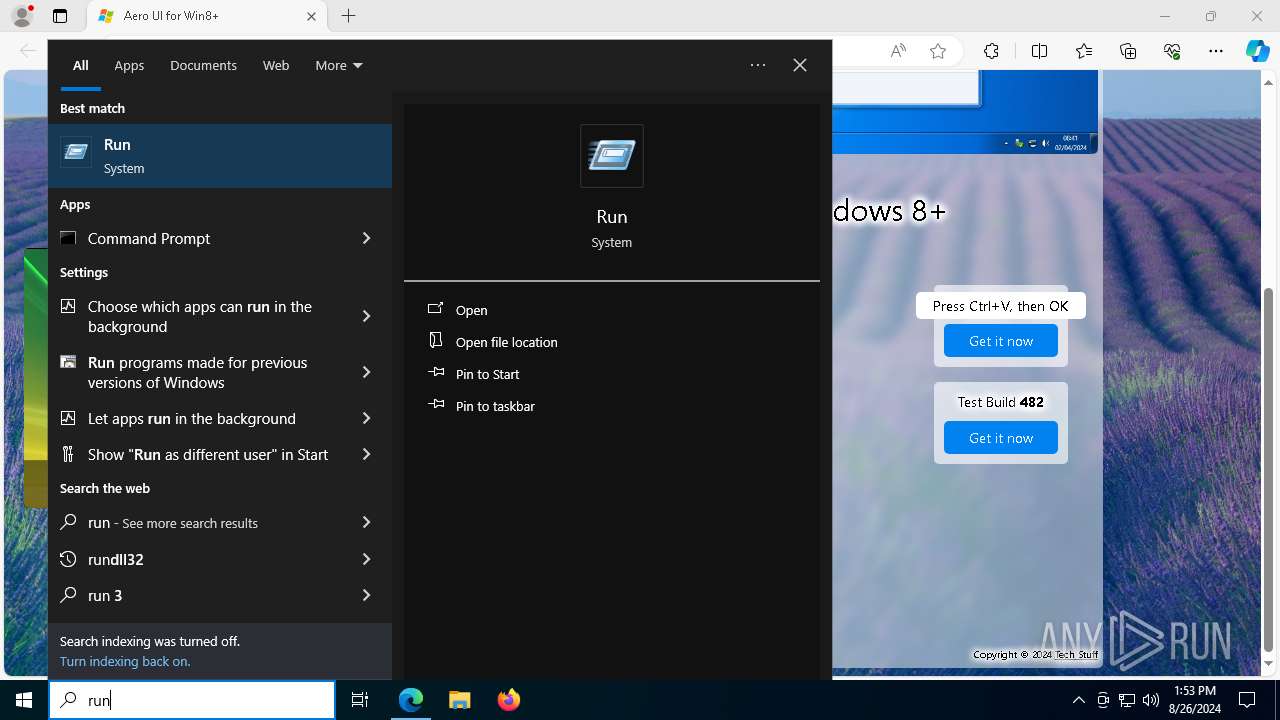Screen dimensions: 1280x720
Task: Open a new Edge tab
Action: [x=348, y=16]
